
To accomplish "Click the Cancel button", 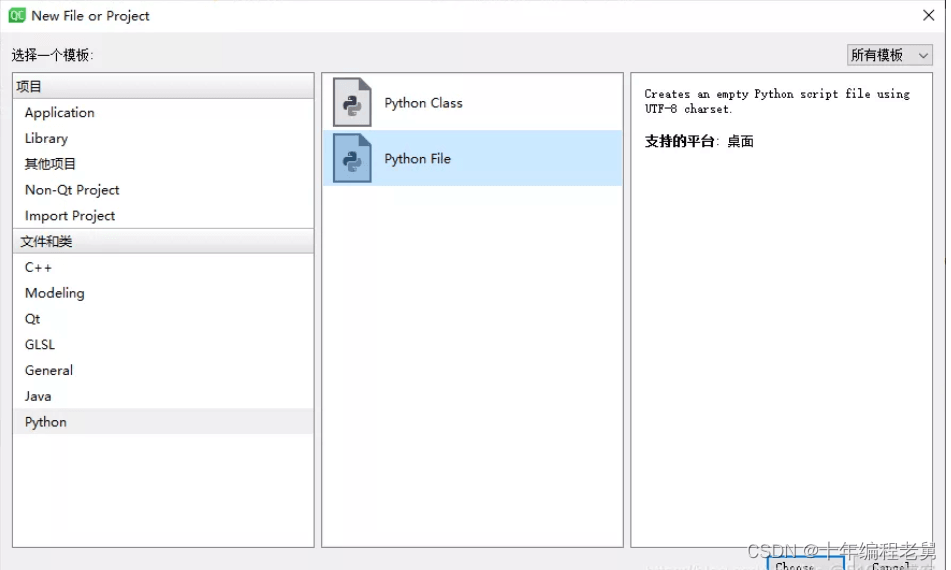I will pos(890,565).
